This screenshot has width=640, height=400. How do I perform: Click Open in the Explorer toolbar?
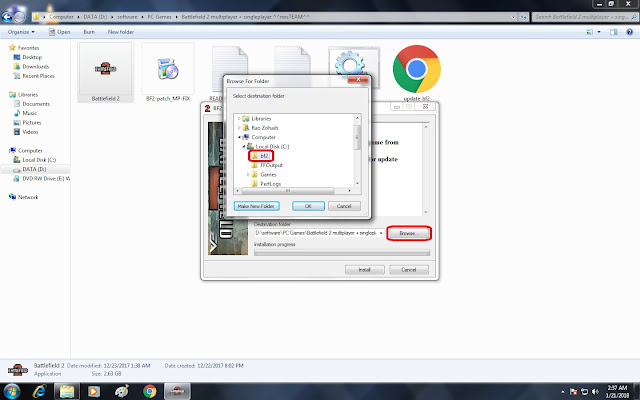point(60,32)
